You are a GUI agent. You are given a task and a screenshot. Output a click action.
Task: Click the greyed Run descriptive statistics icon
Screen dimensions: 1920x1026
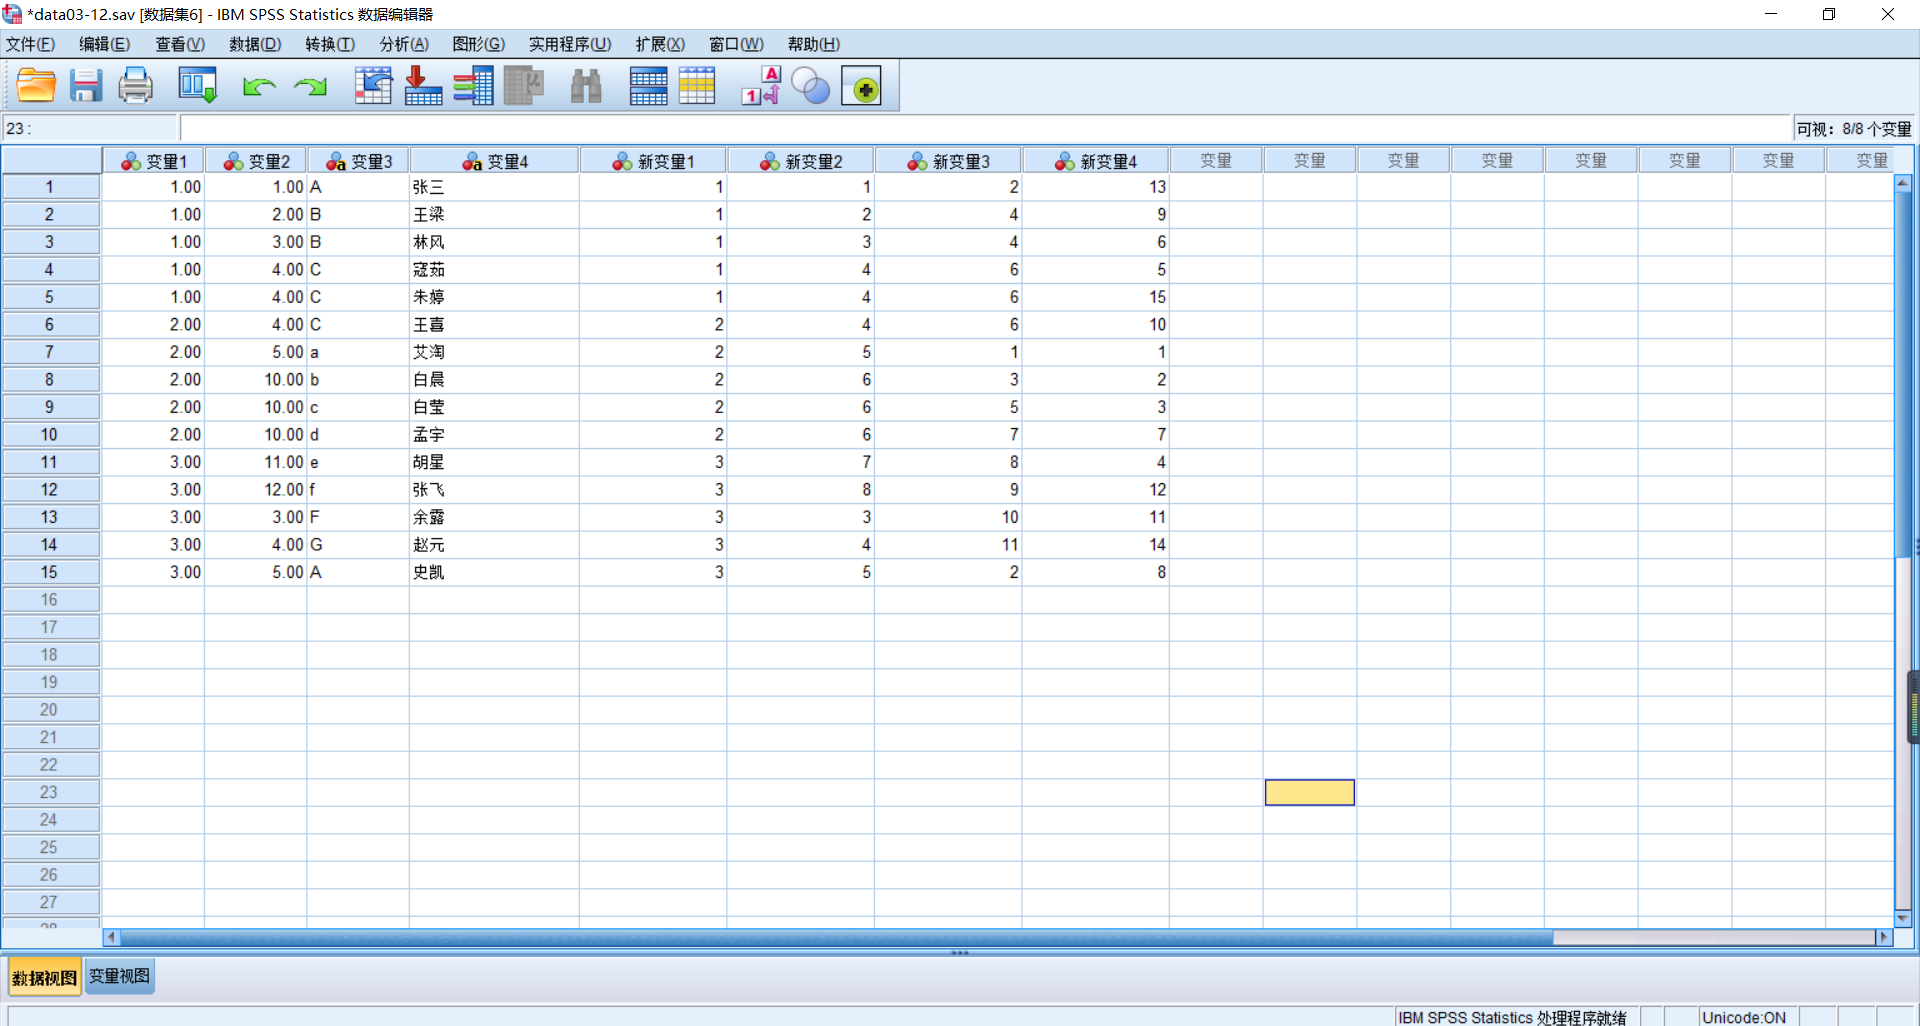point(523,86)
